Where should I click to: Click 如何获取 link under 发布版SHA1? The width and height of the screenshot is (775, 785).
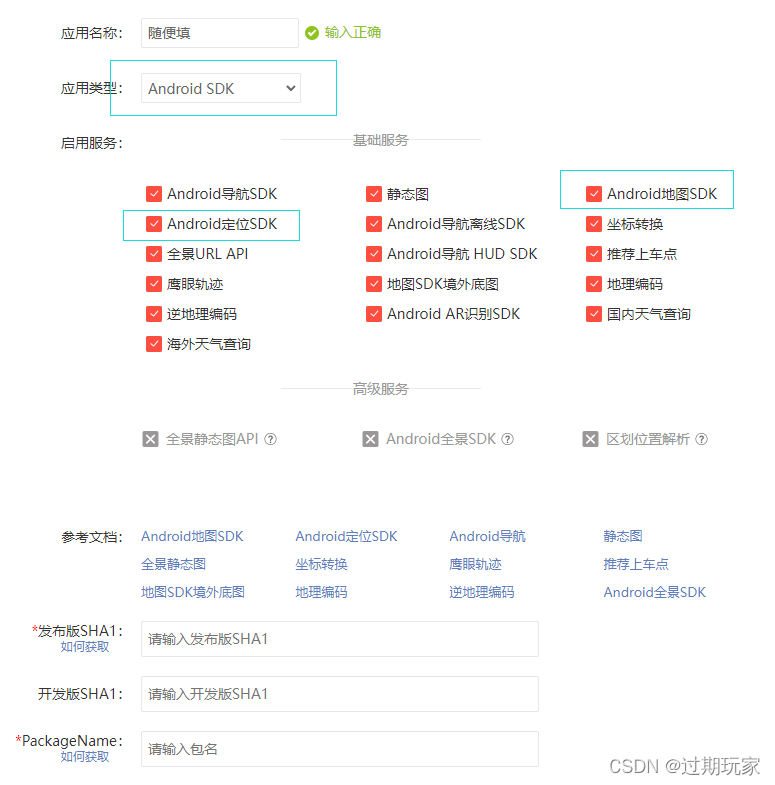click(85, 647)
